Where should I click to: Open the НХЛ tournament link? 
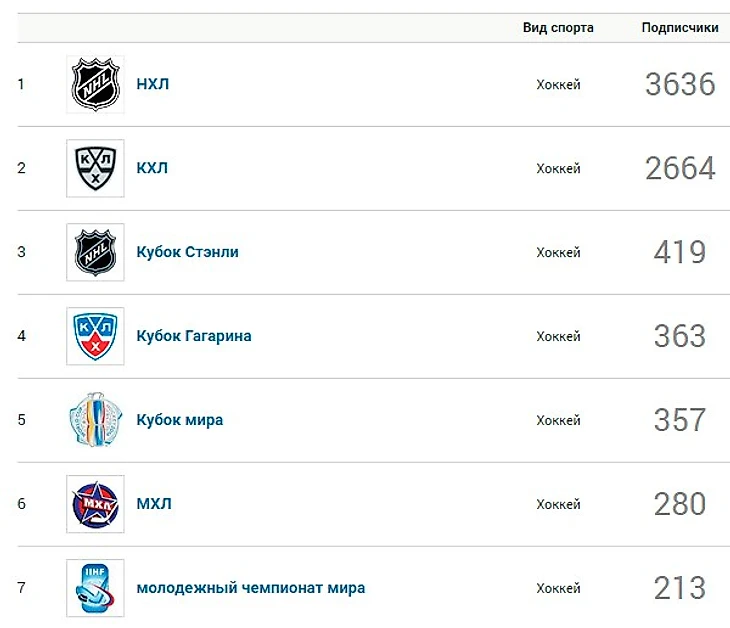click(153, 84)
